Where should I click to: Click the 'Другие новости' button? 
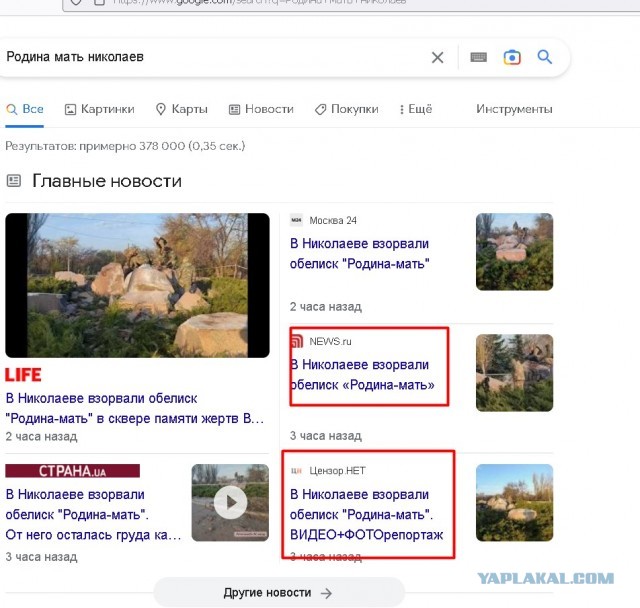(279, 592)
